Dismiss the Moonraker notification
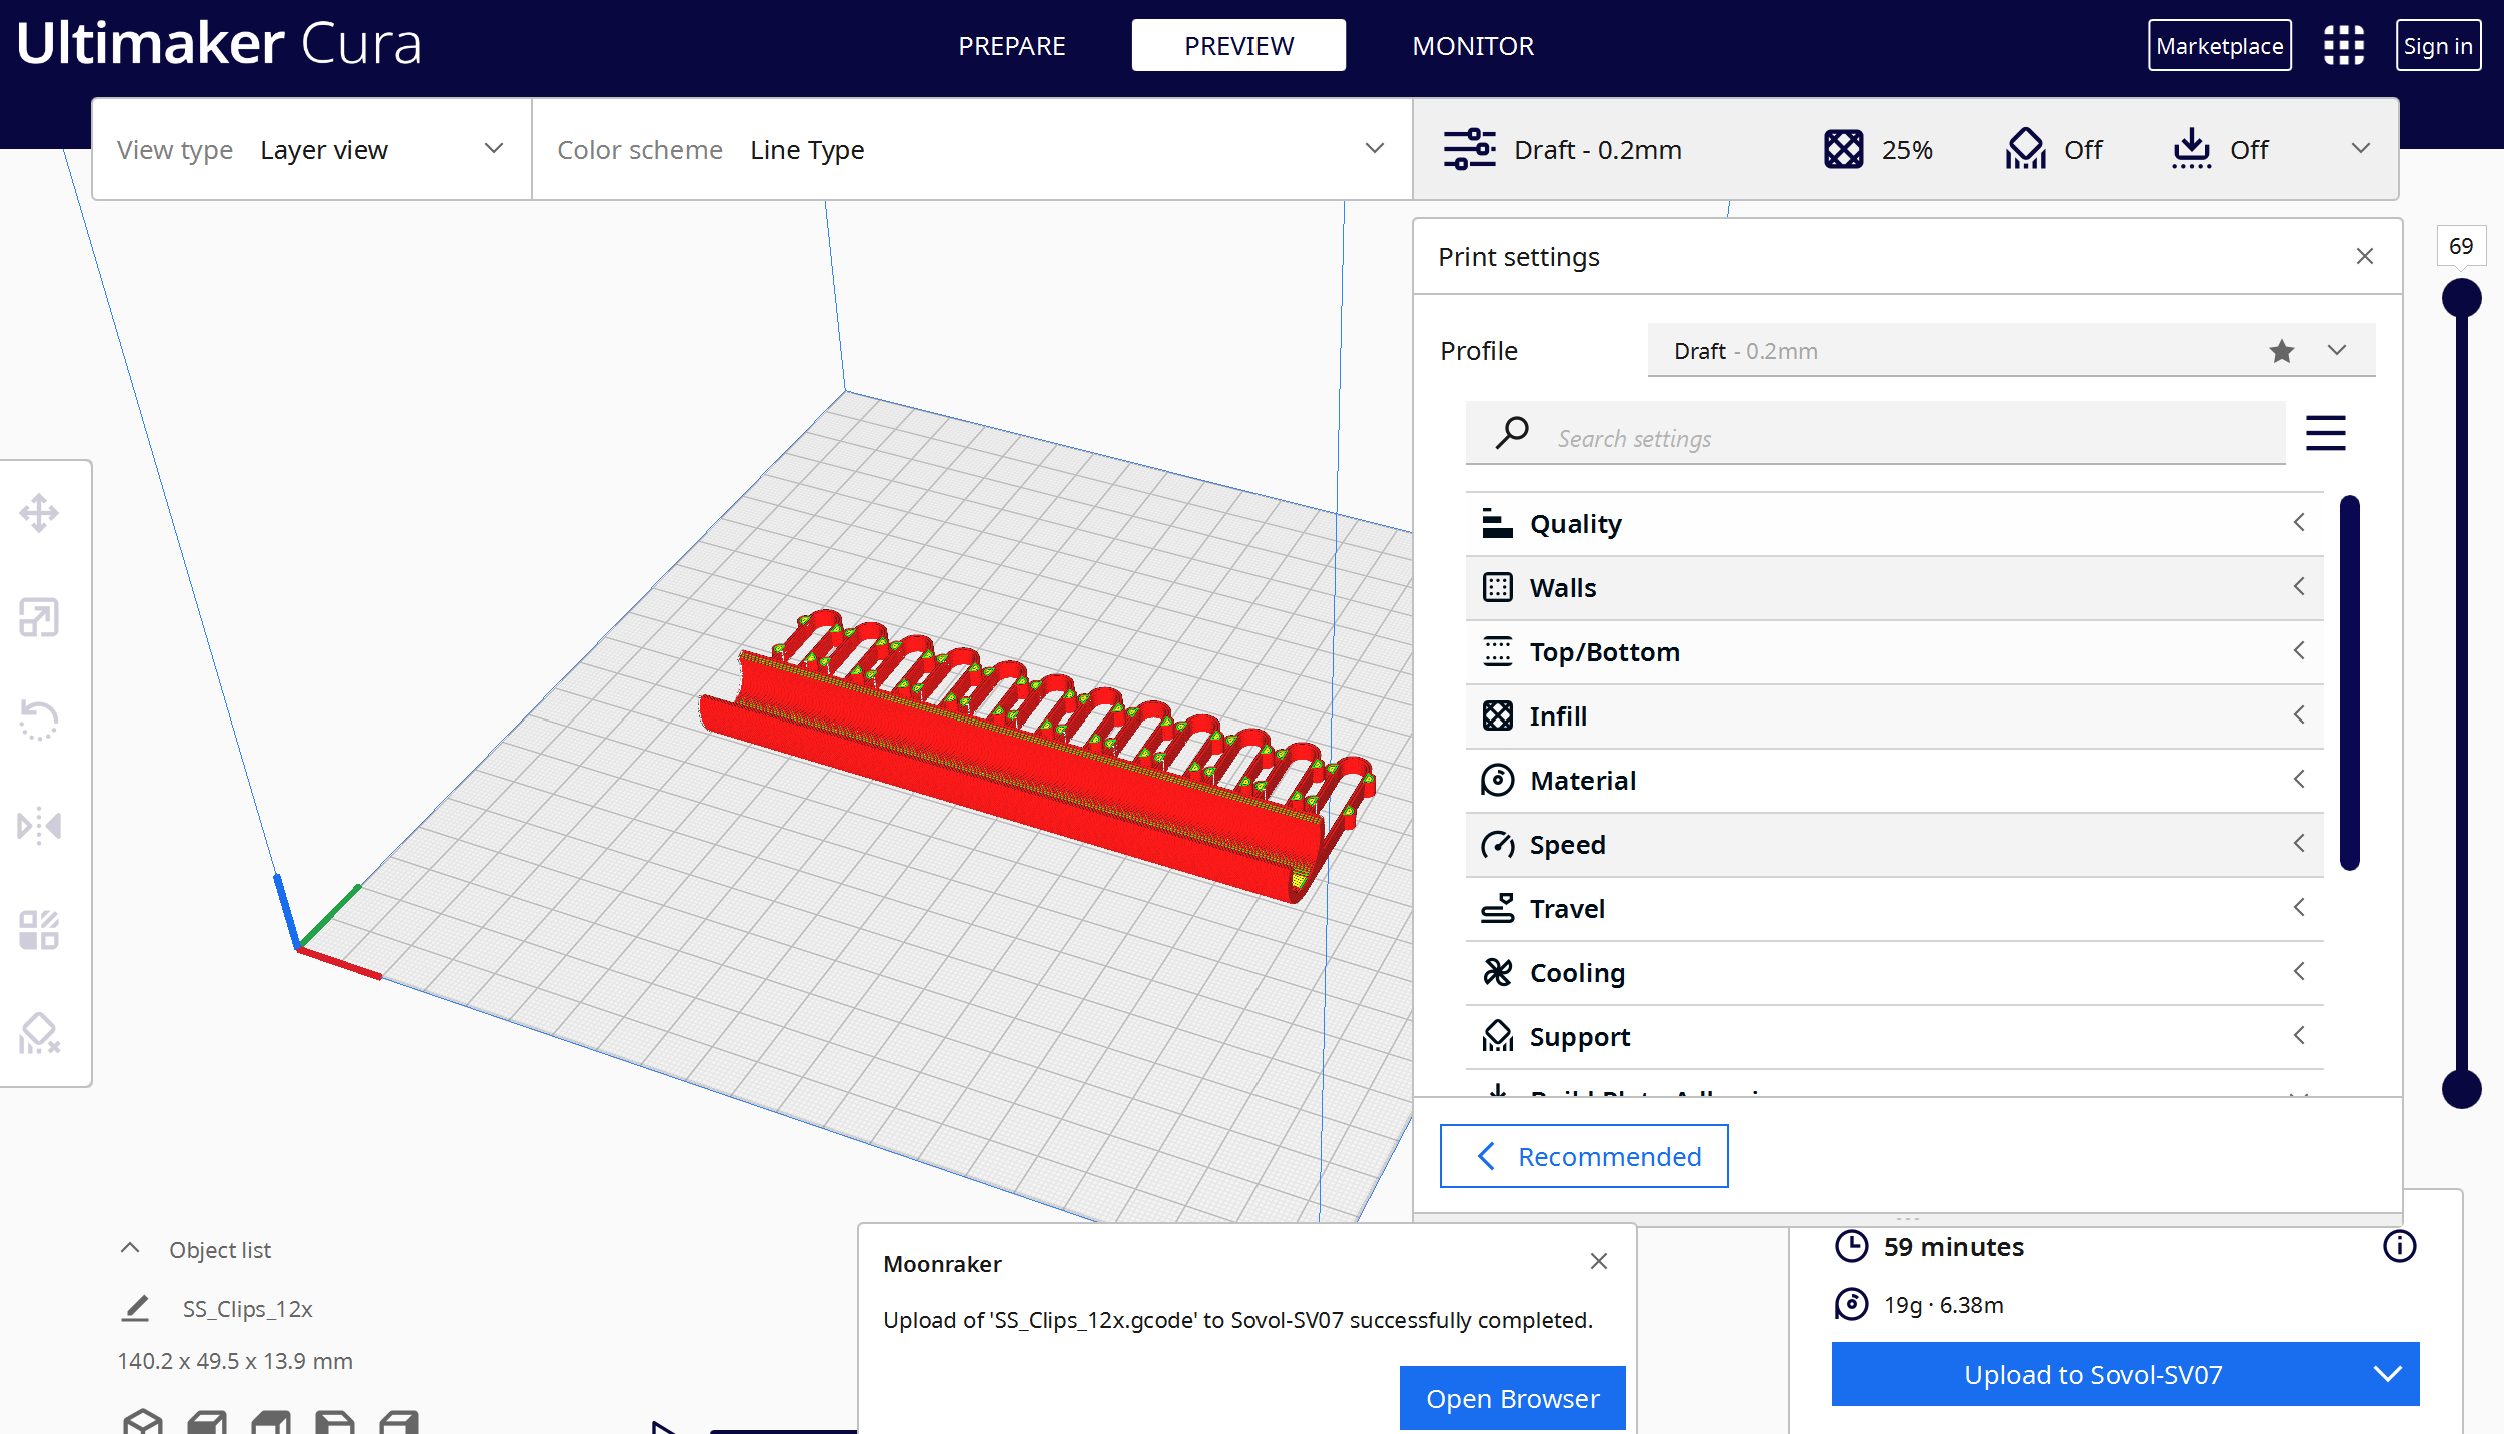Viewport: 2504px width, 1434px height. pyautogui.click(x=1598, y=1262)
